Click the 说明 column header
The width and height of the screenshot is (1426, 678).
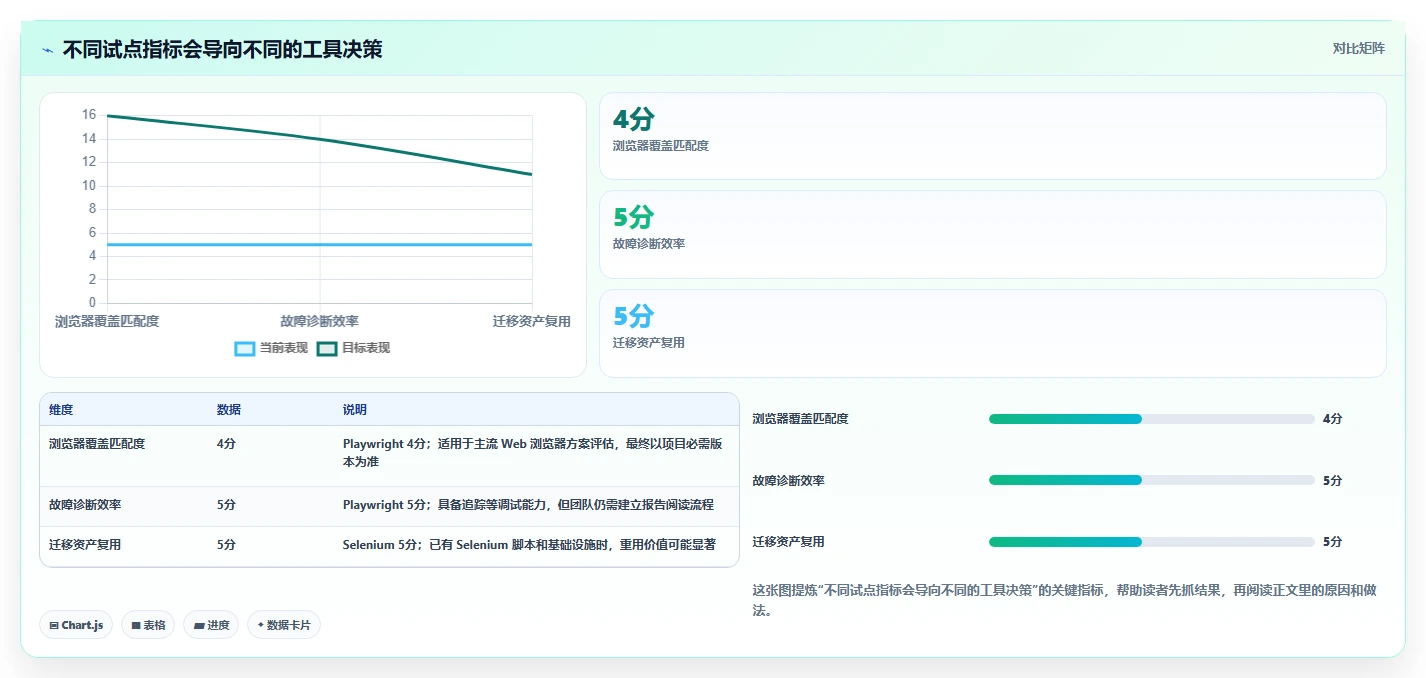[x=355, y=410]
